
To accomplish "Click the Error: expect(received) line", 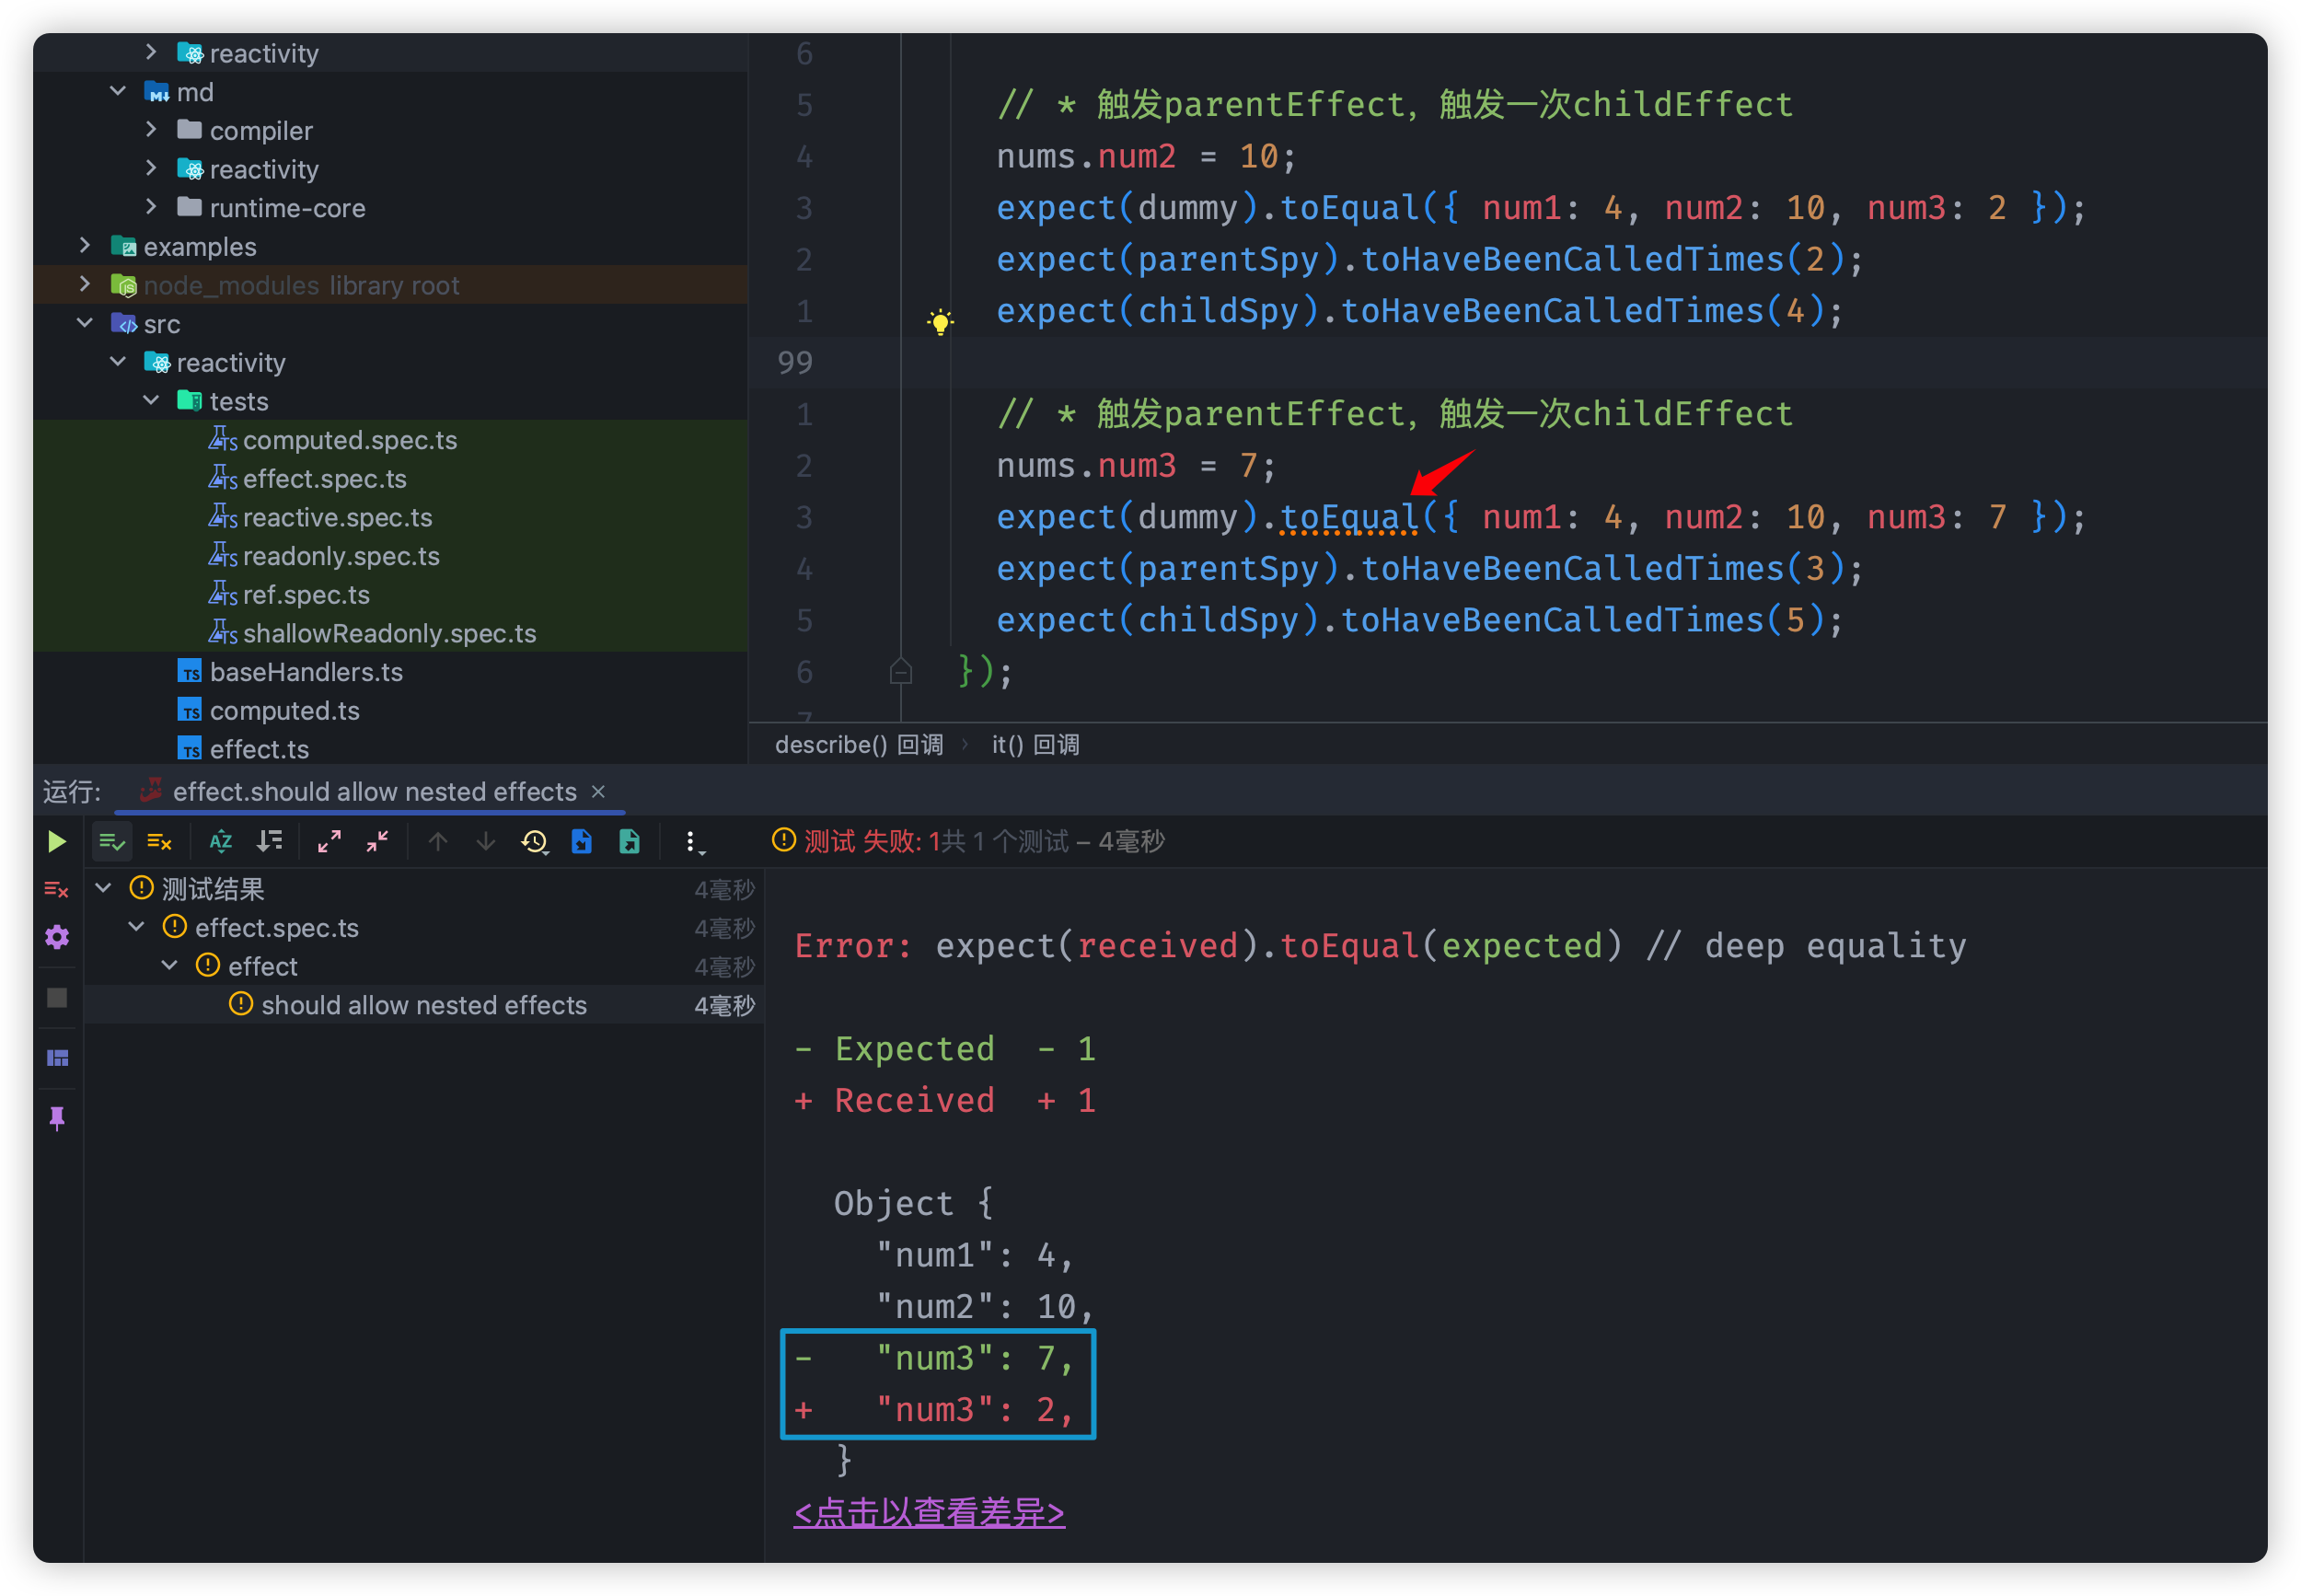I will click(1380, 945).
